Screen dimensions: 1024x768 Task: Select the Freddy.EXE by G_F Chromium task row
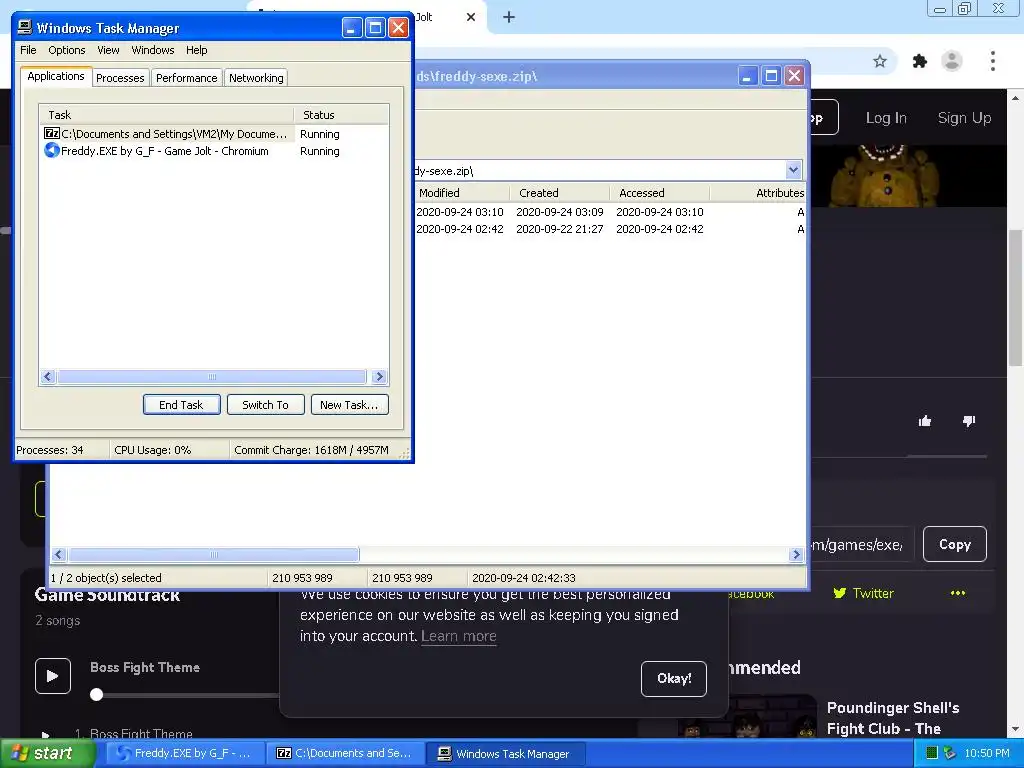pos(214,151)
